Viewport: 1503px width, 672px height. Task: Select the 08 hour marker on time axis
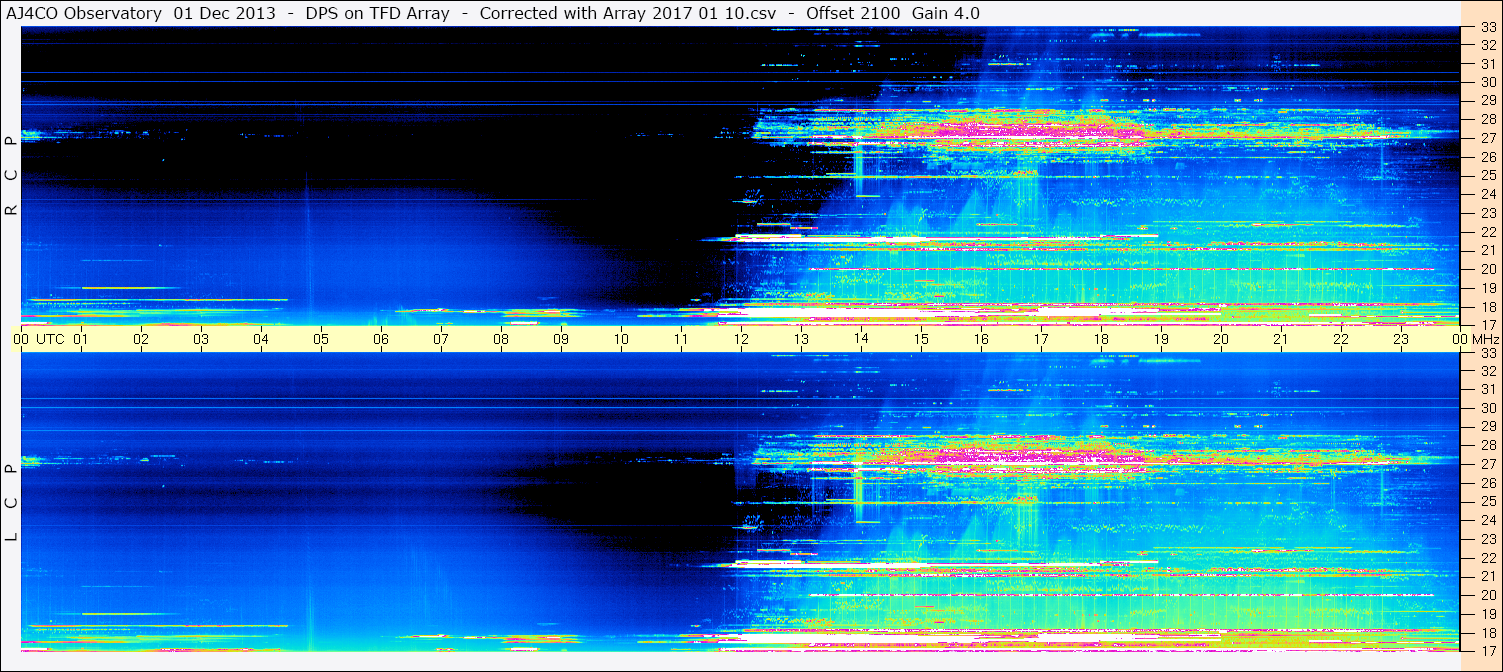[x=501, y=339]
